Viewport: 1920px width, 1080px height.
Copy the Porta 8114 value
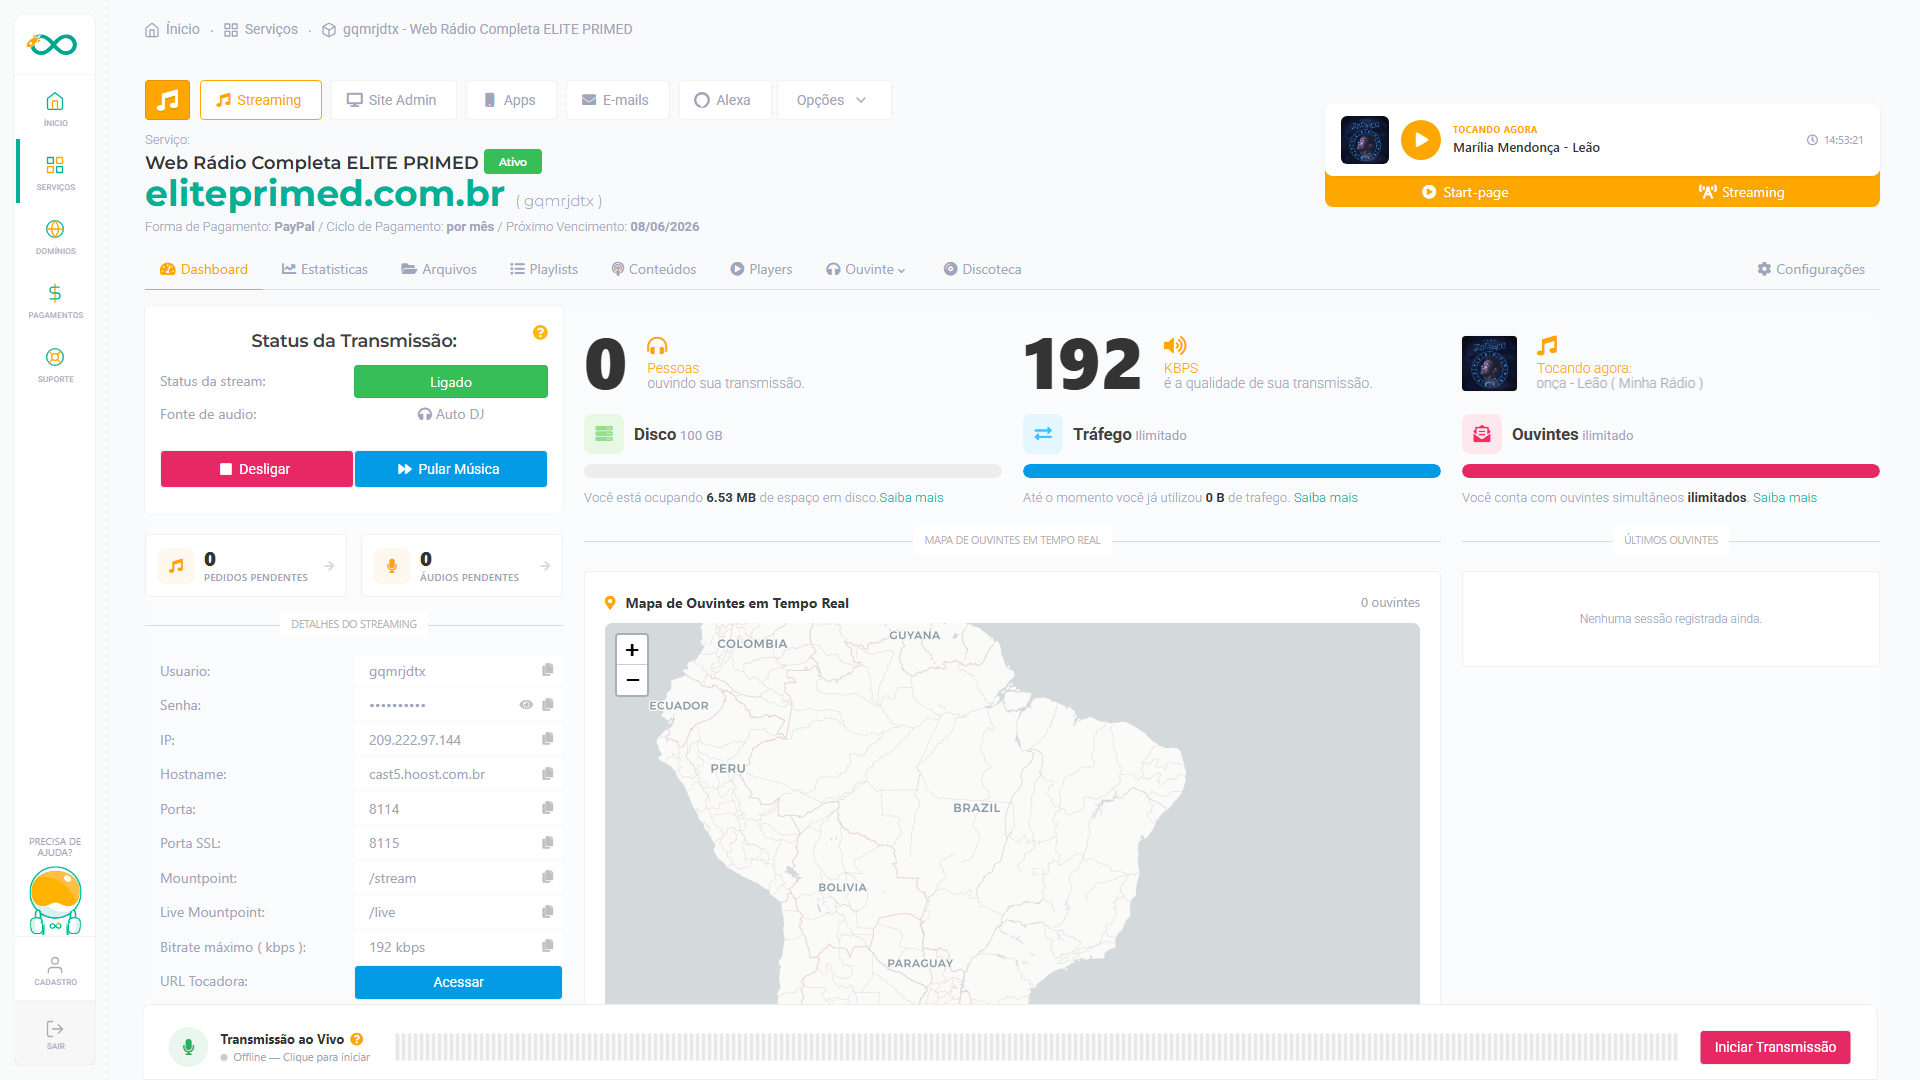[548, 808]
